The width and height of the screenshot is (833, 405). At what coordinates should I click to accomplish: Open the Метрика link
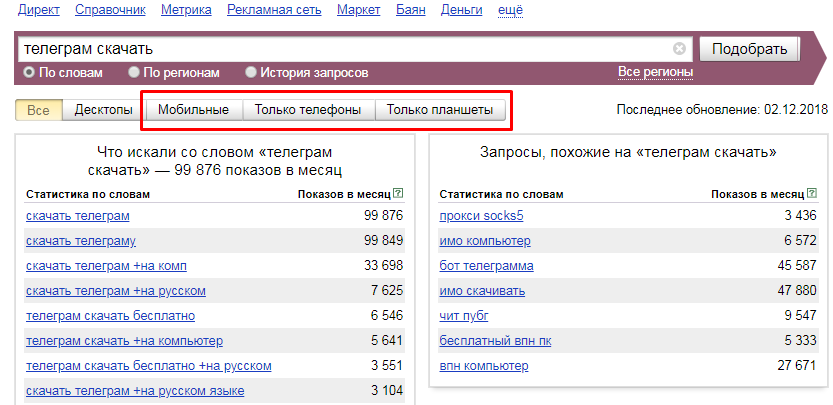pyautogui.click(x=186, y=10)
